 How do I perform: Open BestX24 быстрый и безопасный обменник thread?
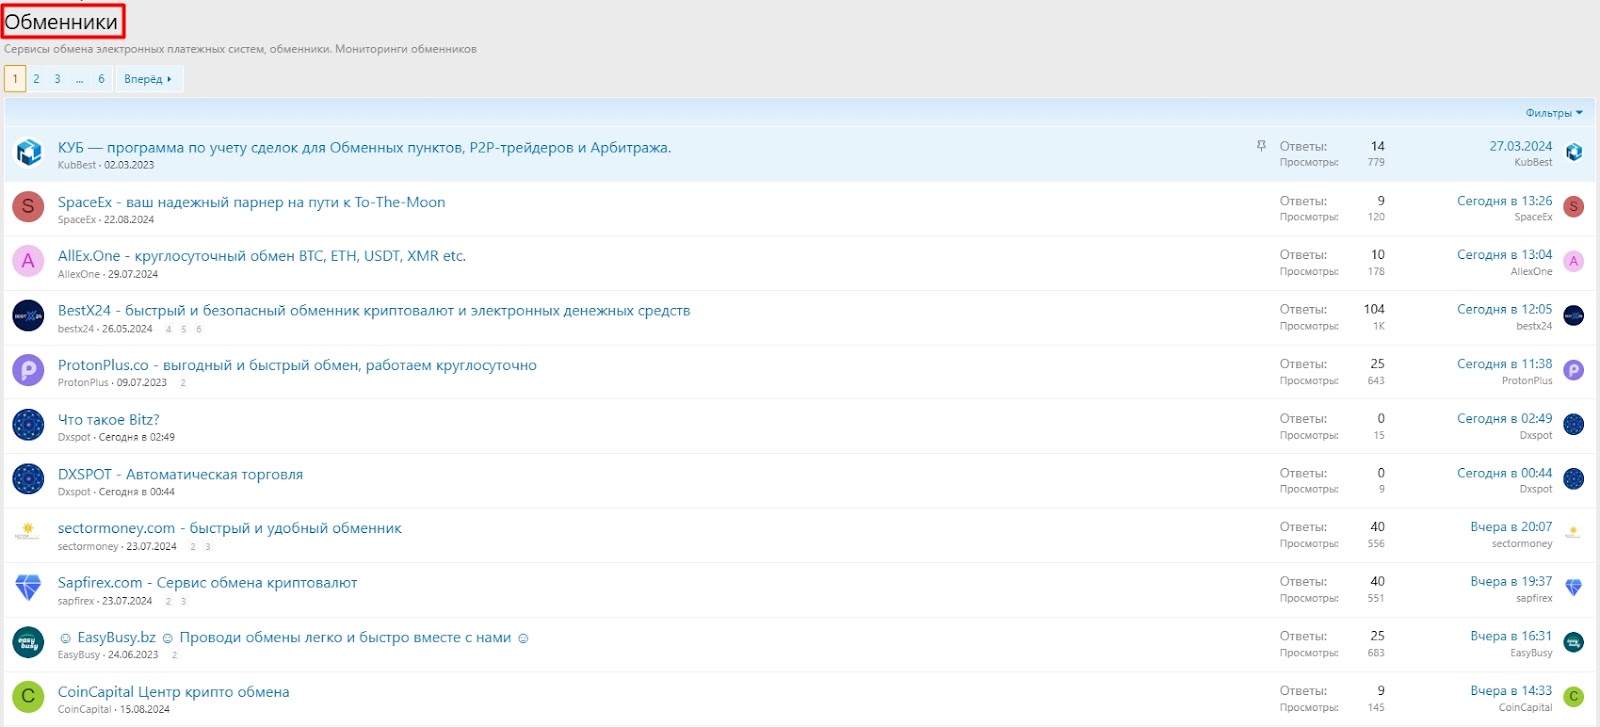coord(374,311)
